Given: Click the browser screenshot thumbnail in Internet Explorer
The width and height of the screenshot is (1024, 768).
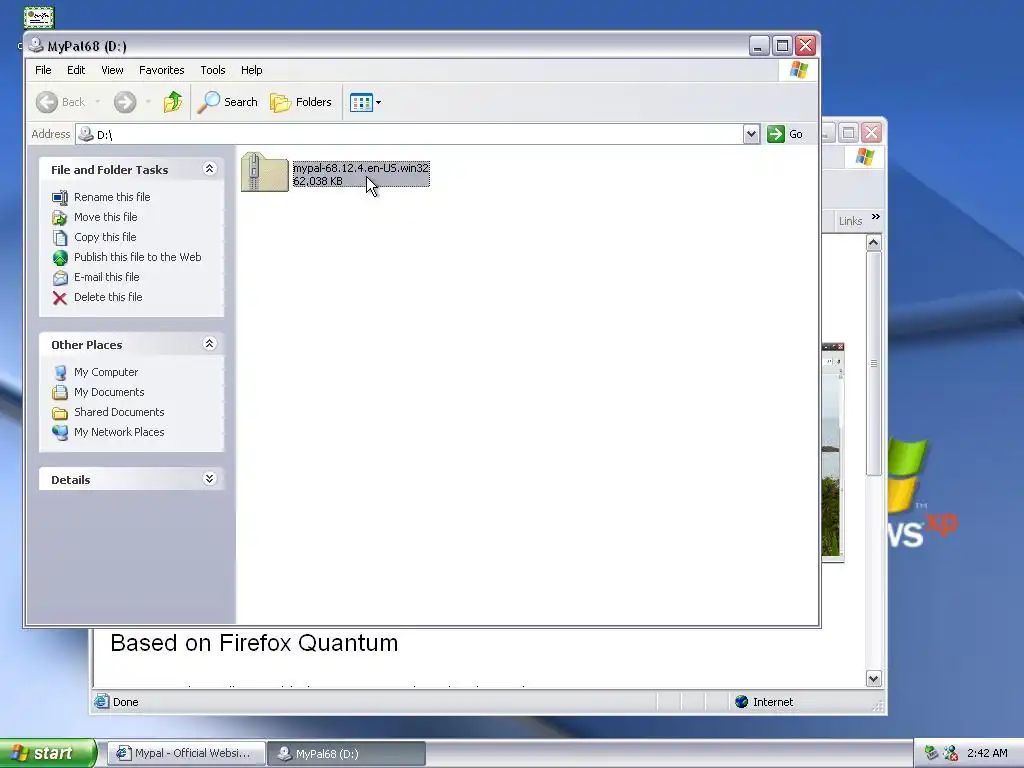Looking at the screenshot, I should point(833,451).
